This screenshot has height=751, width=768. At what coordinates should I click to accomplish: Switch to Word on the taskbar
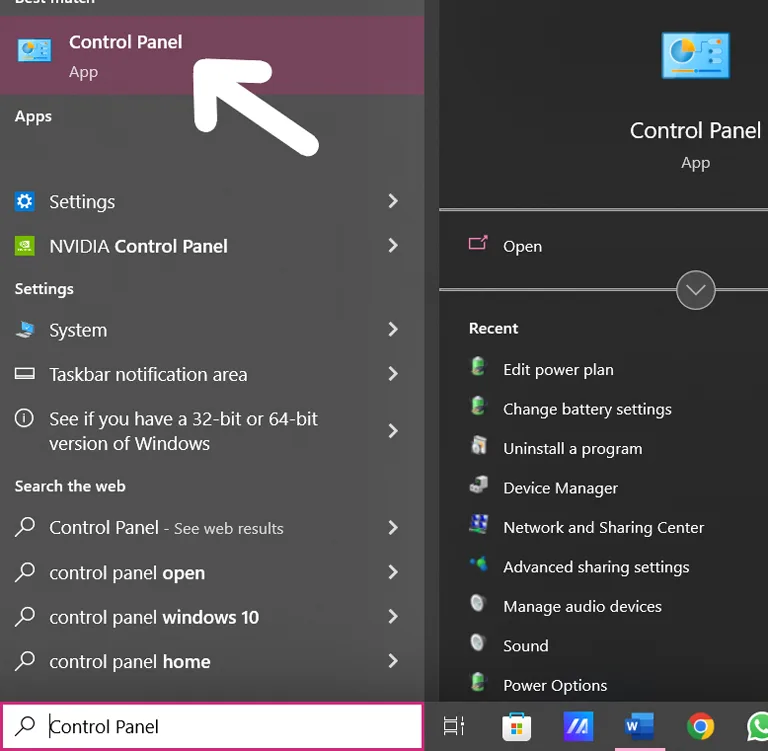tap(639, 727)
